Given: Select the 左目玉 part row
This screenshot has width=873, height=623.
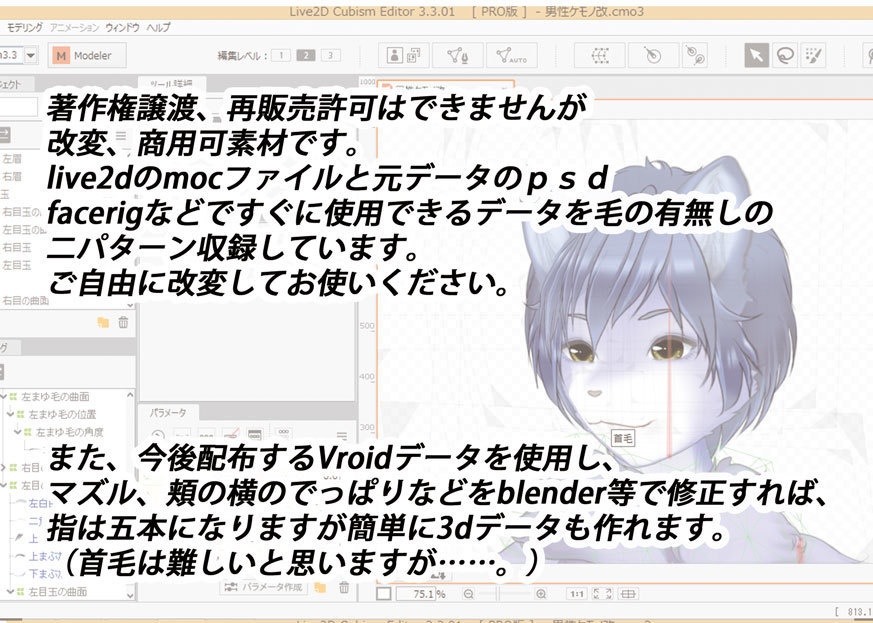Looking at the screenshot, I should pyautogui.click(x=17, y=265).
